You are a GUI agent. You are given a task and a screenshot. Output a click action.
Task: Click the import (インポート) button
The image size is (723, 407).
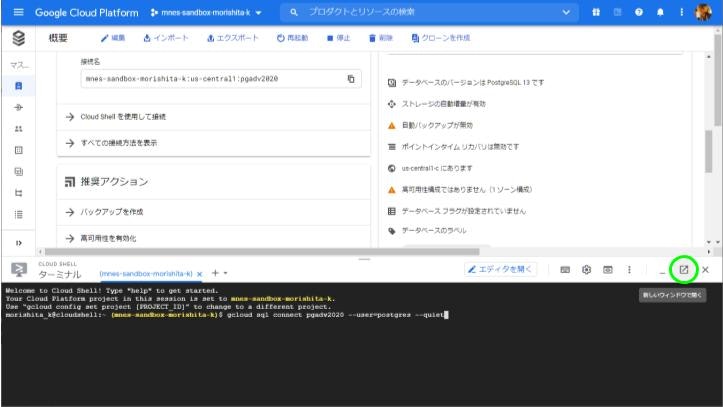point(166,38)
